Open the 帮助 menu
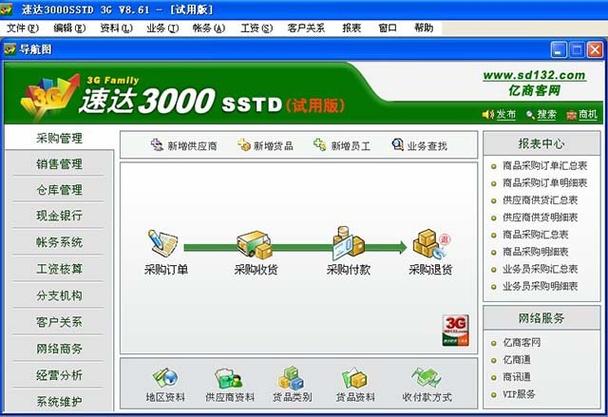 point(423,28)
